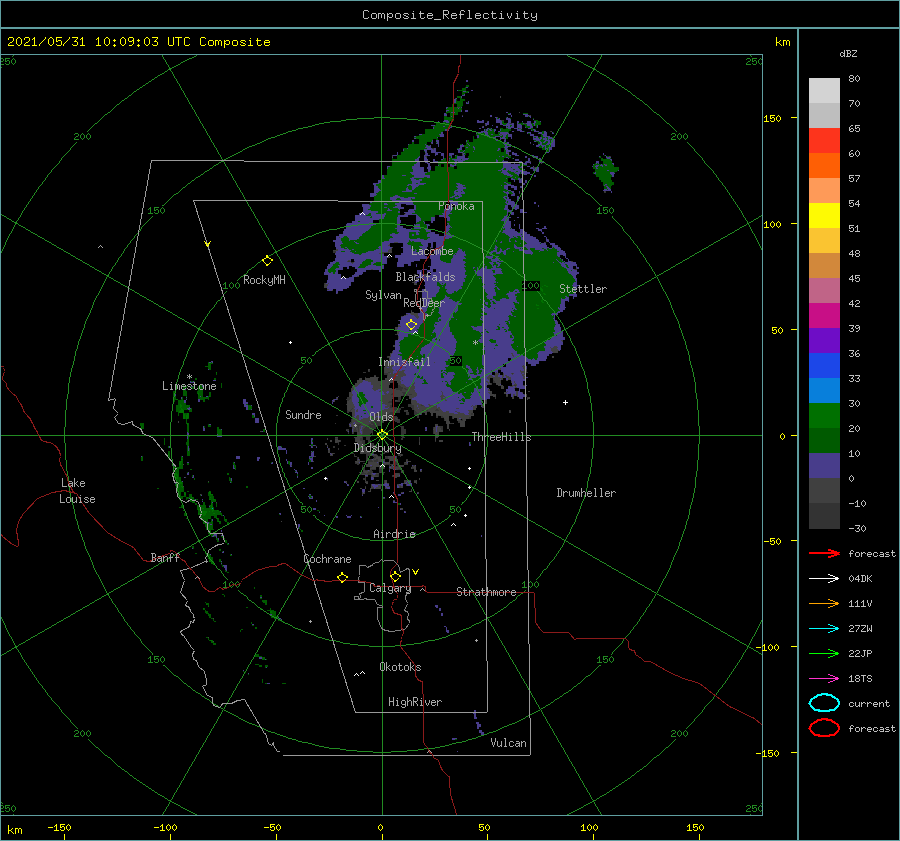Viewport: 900px width, 841px height.
Task: Click the Blackfalds city label
Action: tap(425, 277)
